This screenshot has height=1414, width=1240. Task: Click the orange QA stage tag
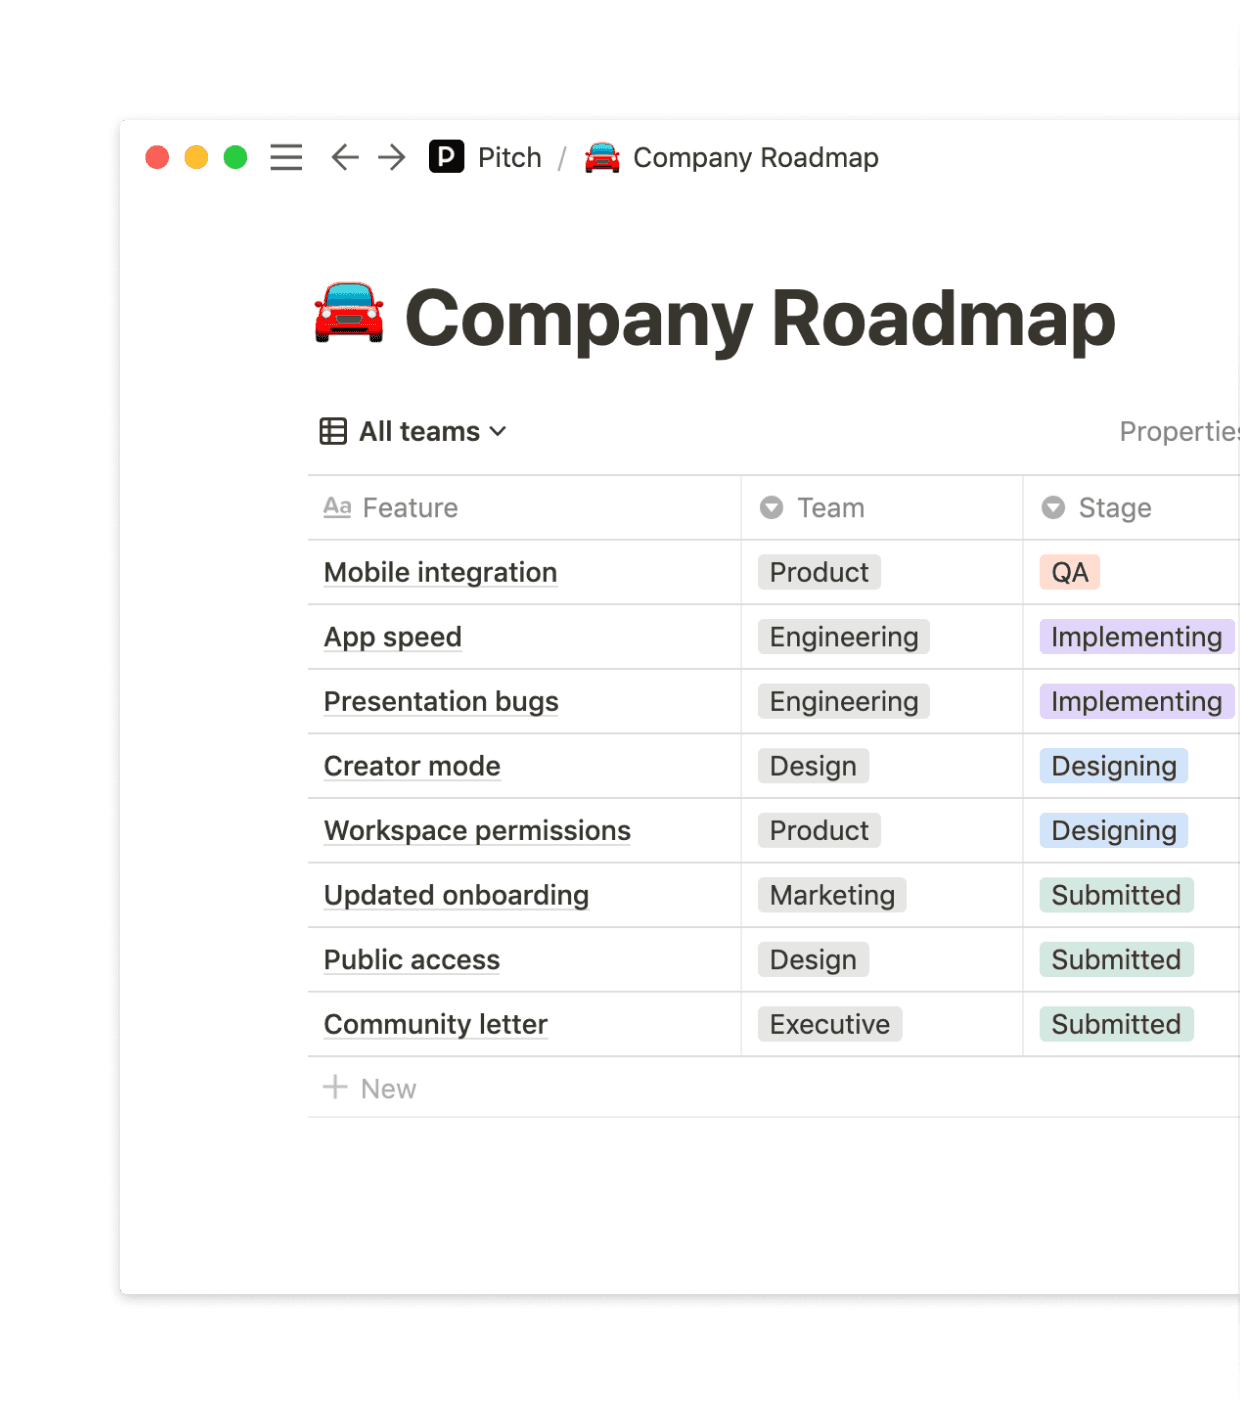point(1069,572)
